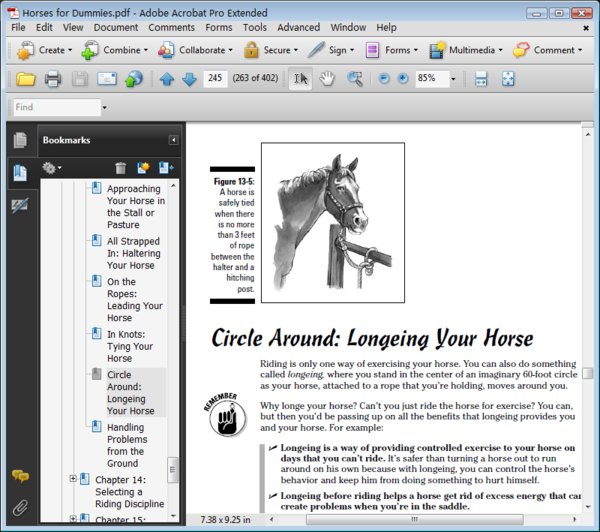600x532 pixels.
Task: Click the Combine button
Action: 117,50
